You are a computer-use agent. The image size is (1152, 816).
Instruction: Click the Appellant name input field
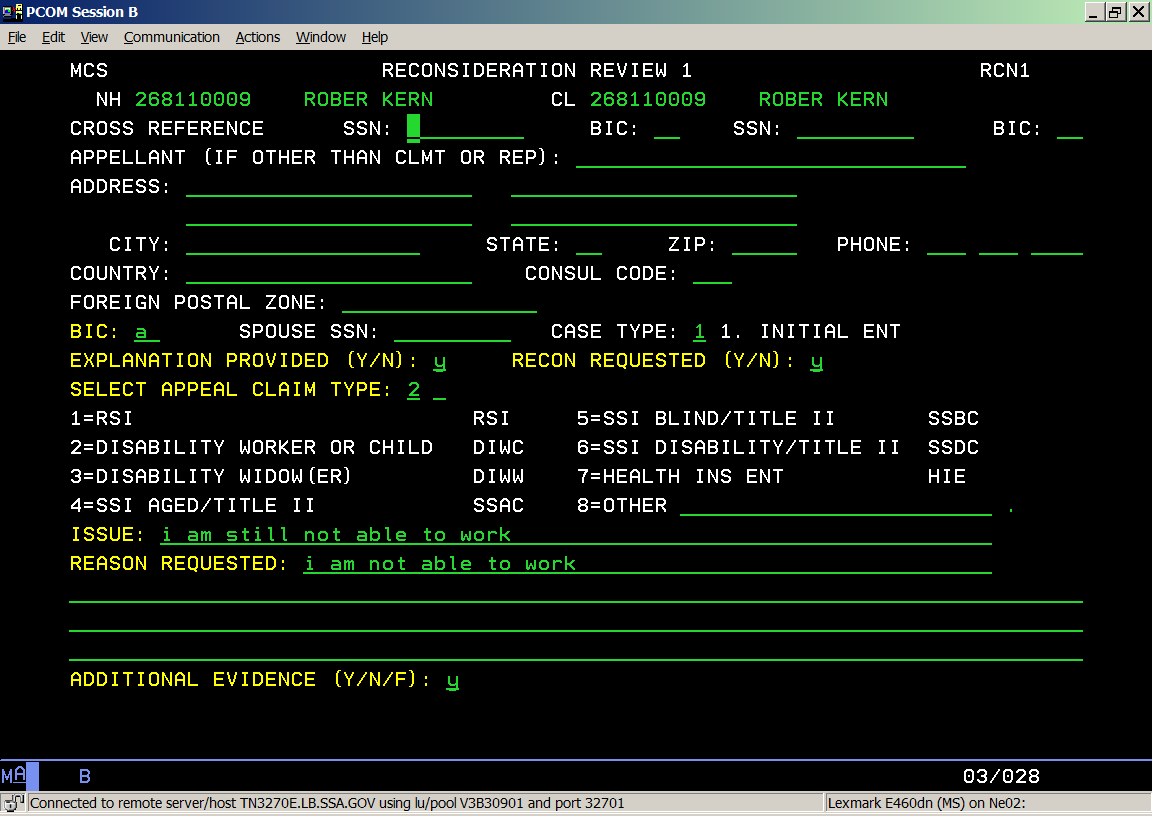pyautogui.click(x=770, y=157)
